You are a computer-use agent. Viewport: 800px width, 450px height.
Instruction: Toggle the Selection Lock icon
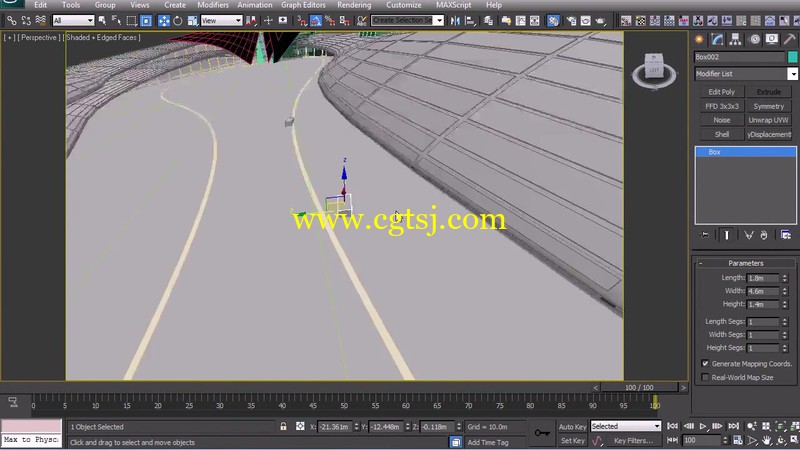(x=283, y=427)
